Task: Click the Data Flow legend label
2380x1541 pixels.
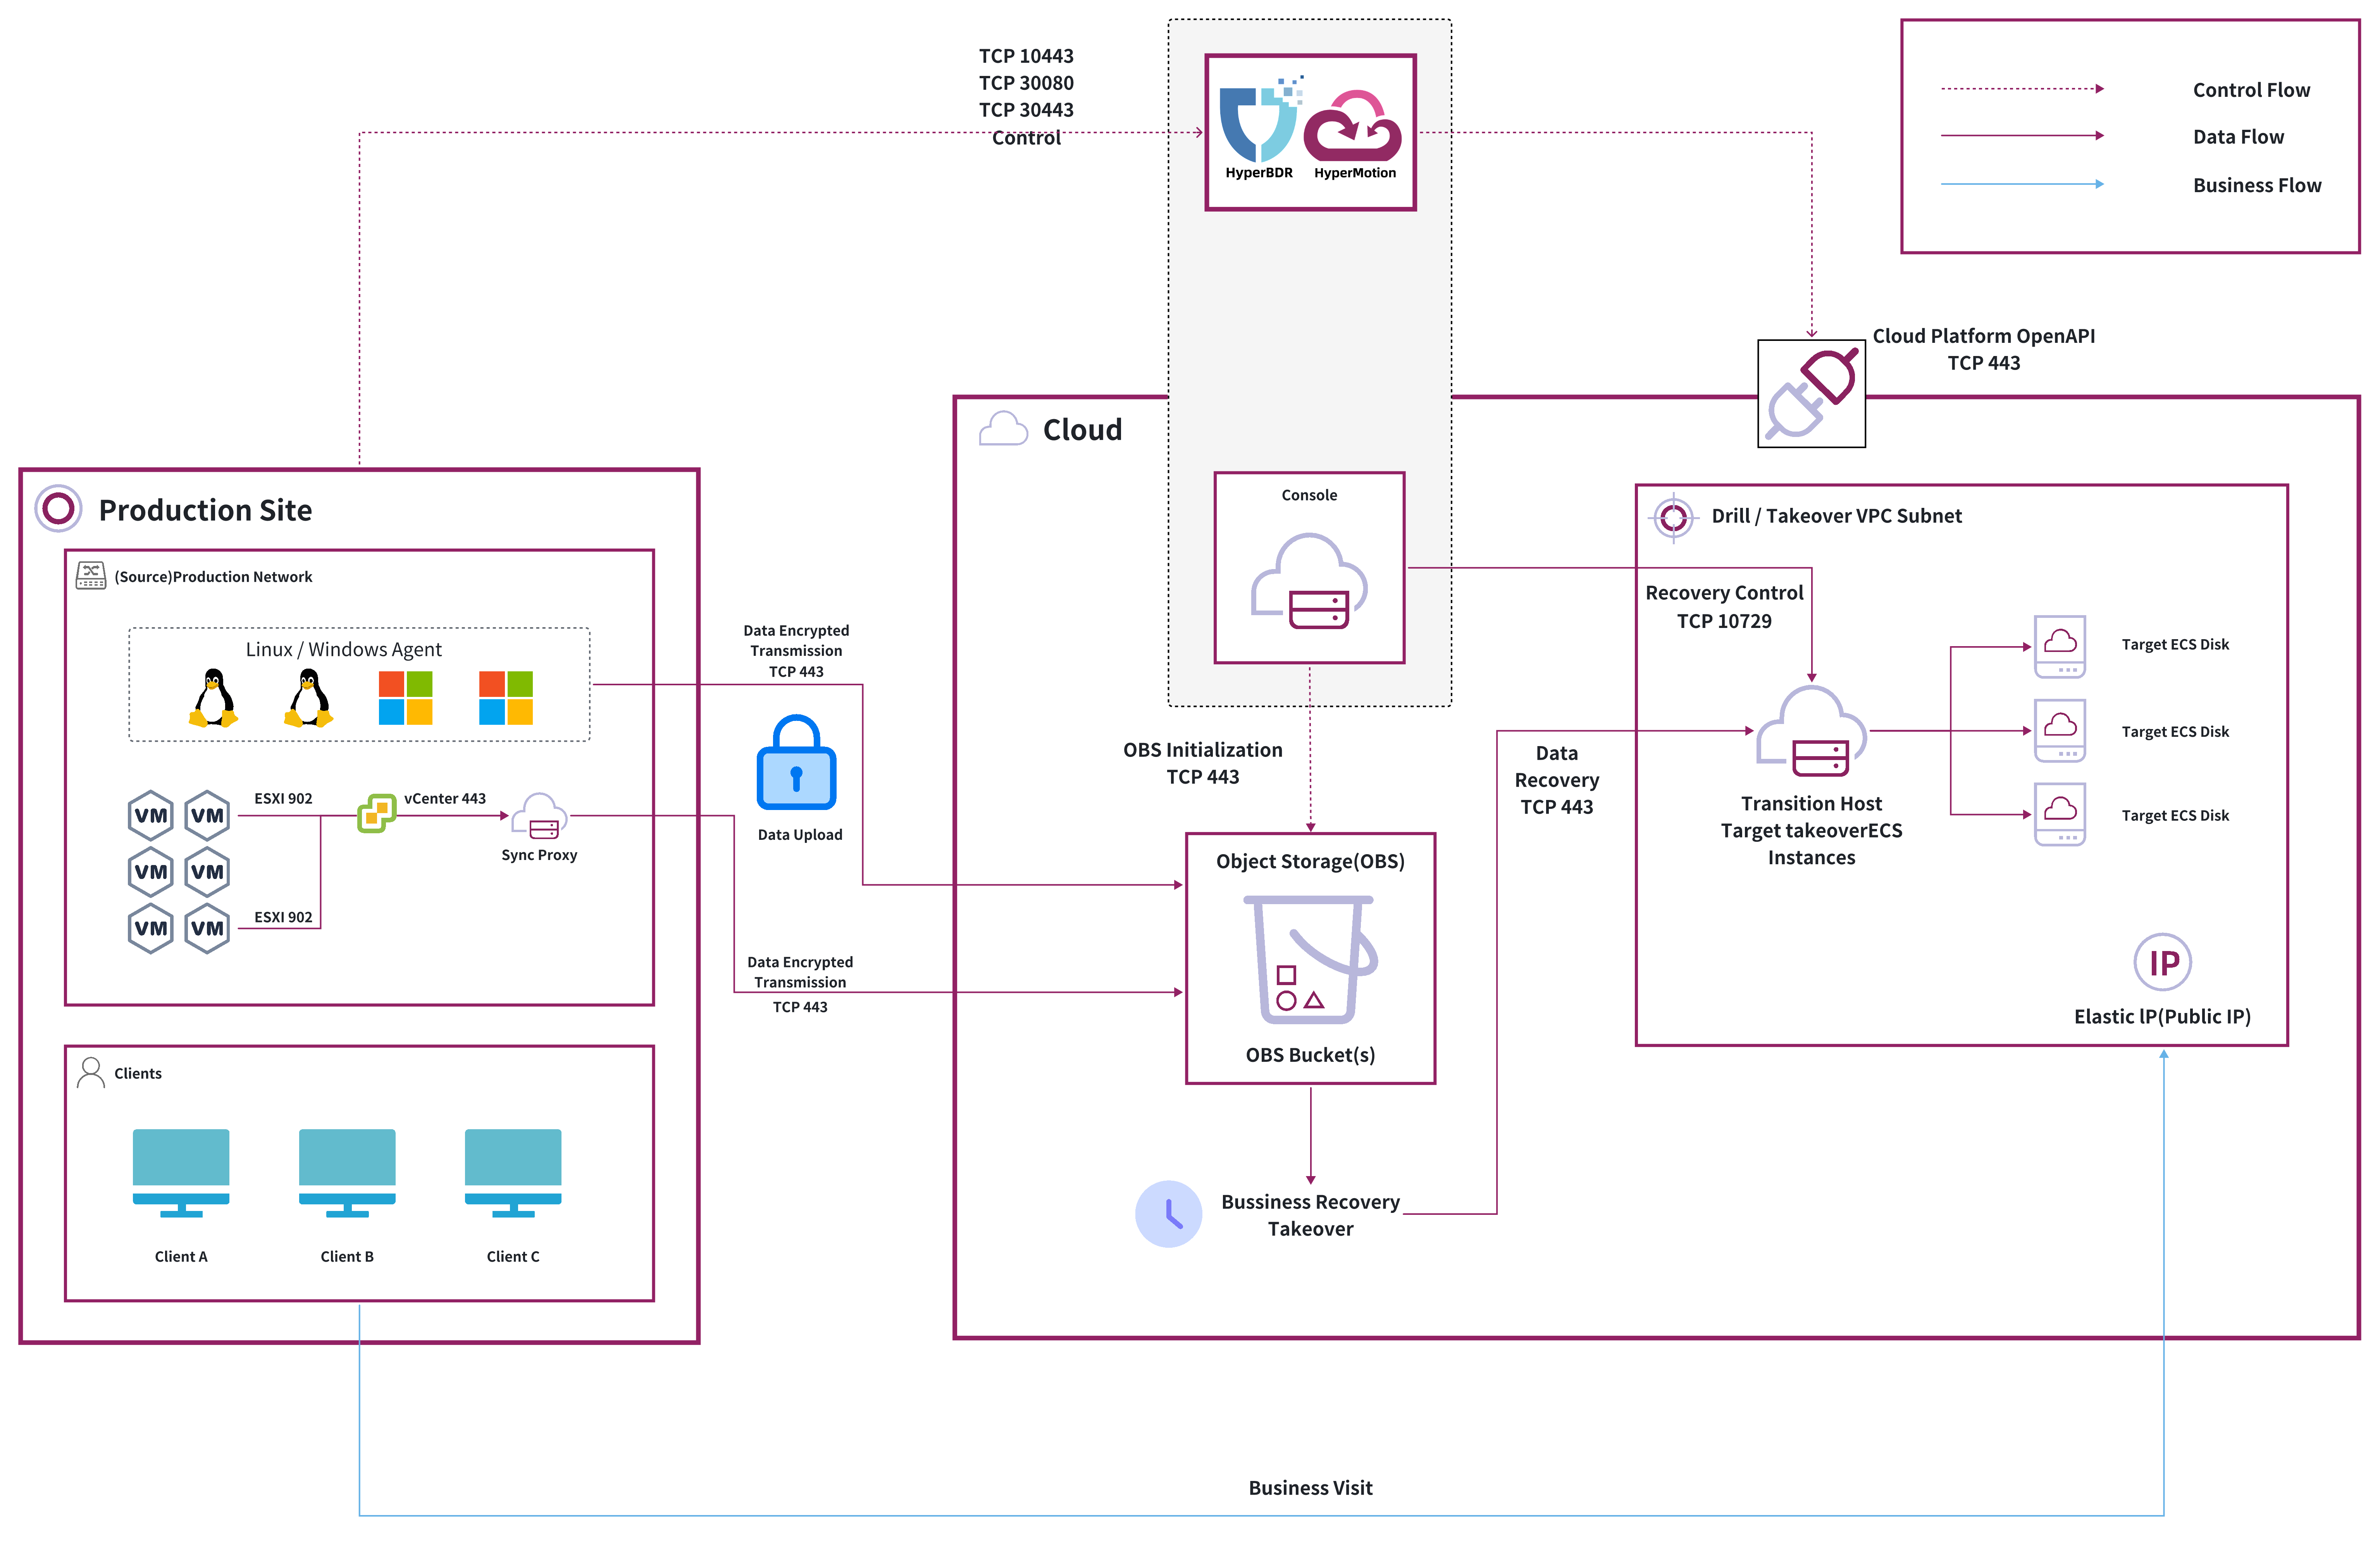Action: (2238, 137)
